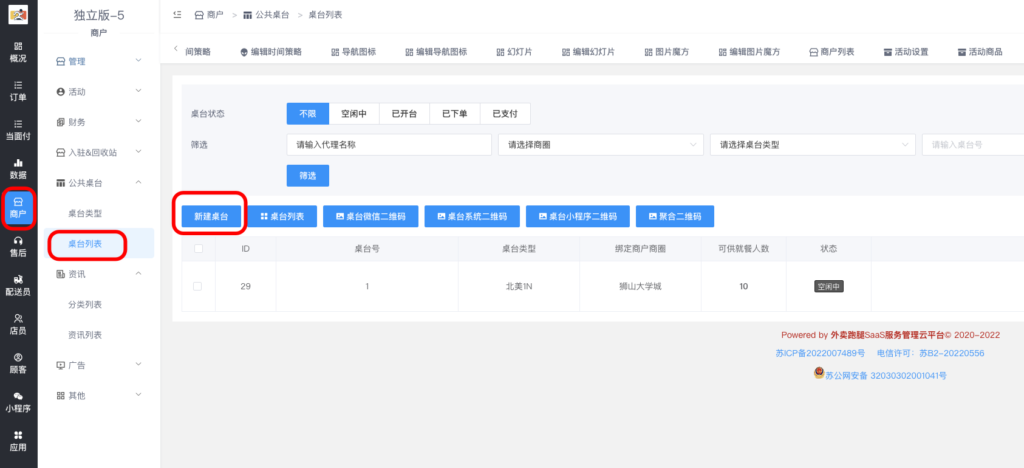Open 桌台小程序二维码 button
1024x468 pixels.
tap(577, 217)
